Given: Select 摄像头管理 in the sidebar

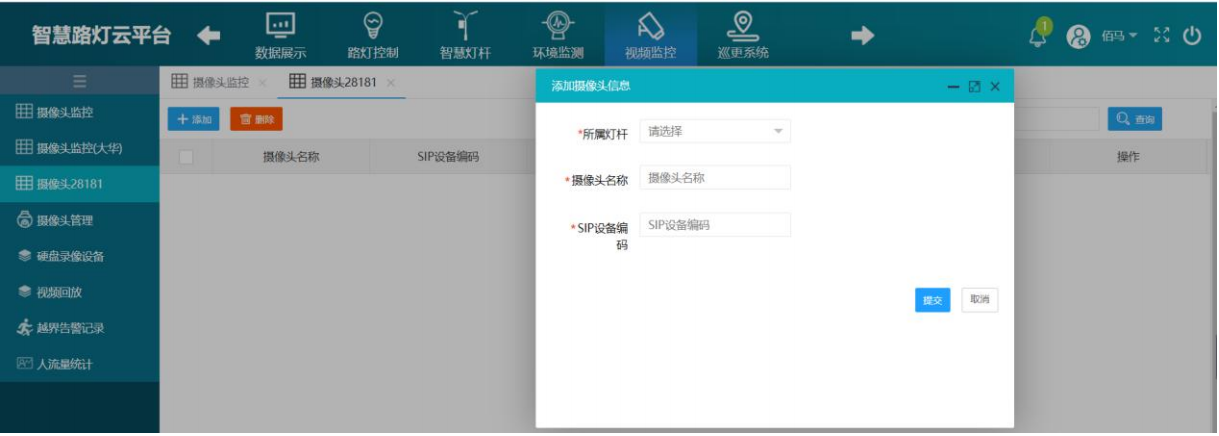Looking at the screenshot, I should point(70,220).
